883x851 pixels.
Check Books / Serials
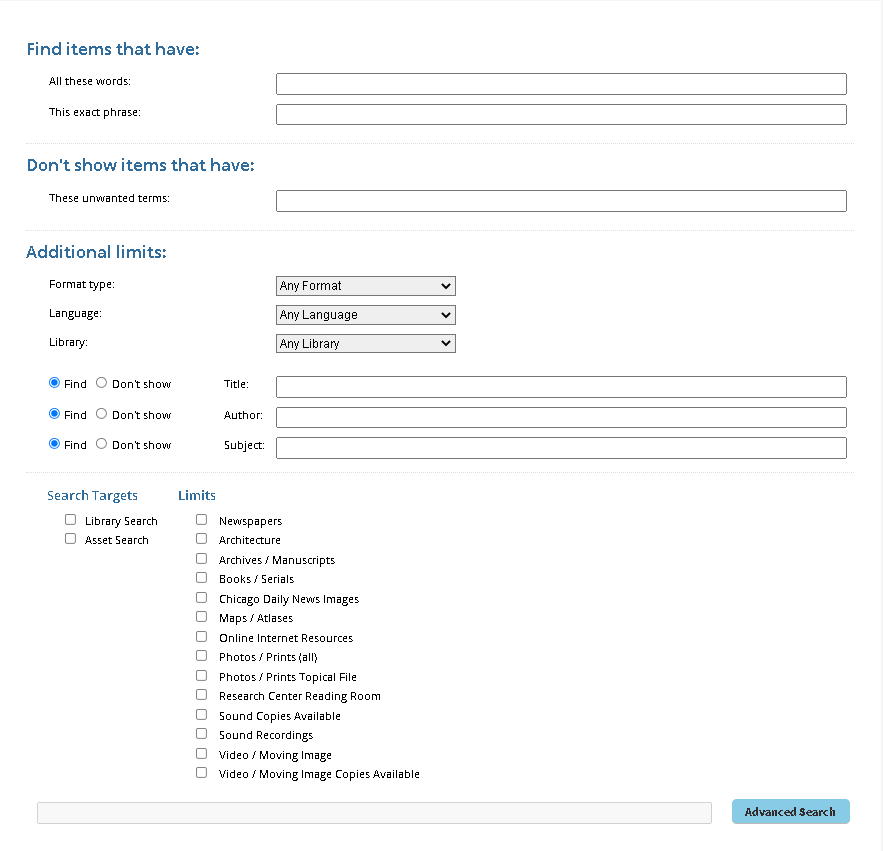pyautogui.click(x=201, y=577)
